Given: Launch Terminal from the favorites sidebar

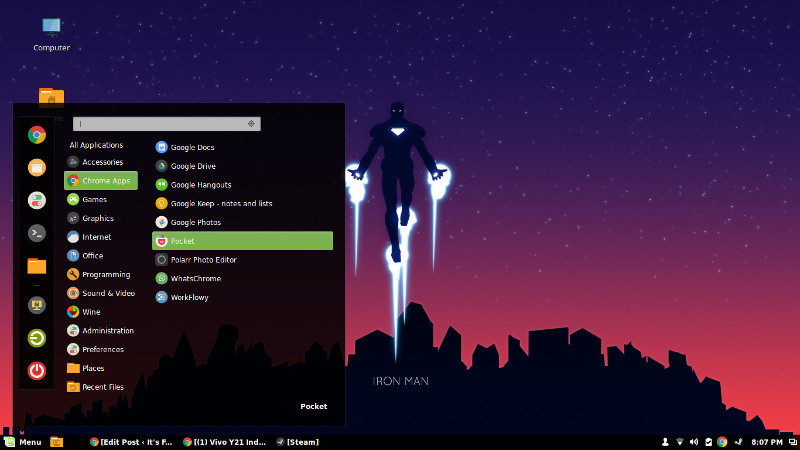Looking at the screenshot, I should (x=37, y=233).
